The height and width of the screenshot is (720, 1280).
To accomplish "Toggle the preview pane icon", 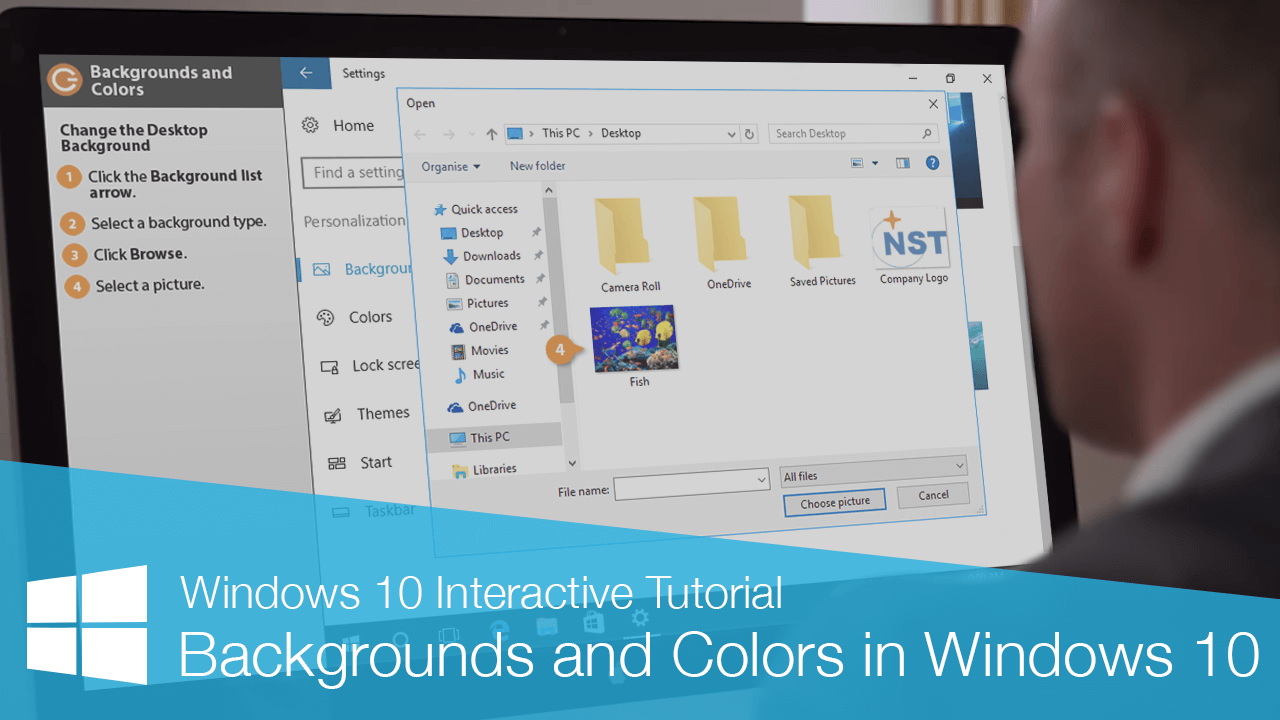I will (x=903, y=163).
